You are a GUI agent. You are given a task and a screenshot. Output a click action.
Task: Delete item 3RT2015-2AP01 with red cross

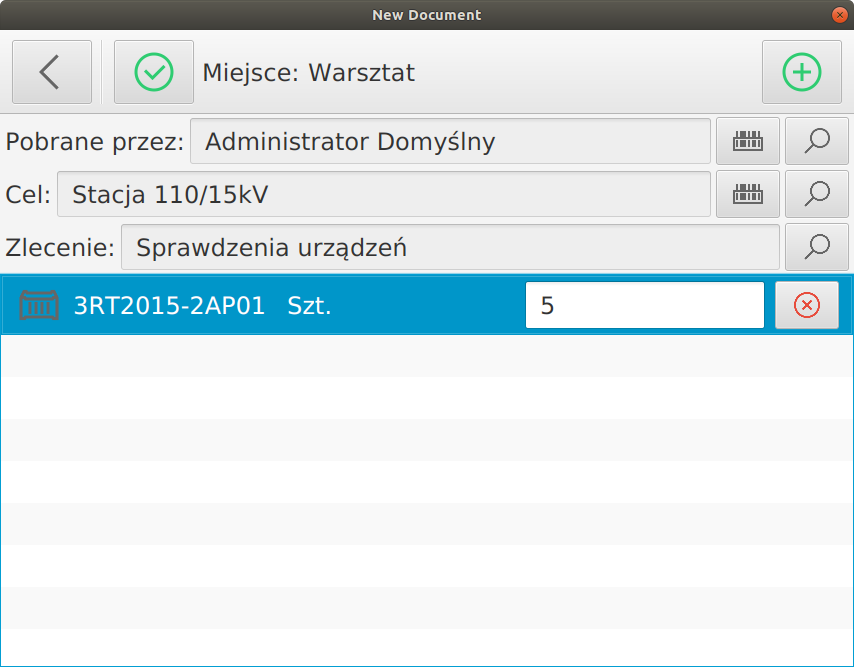(x=807, y=304)
